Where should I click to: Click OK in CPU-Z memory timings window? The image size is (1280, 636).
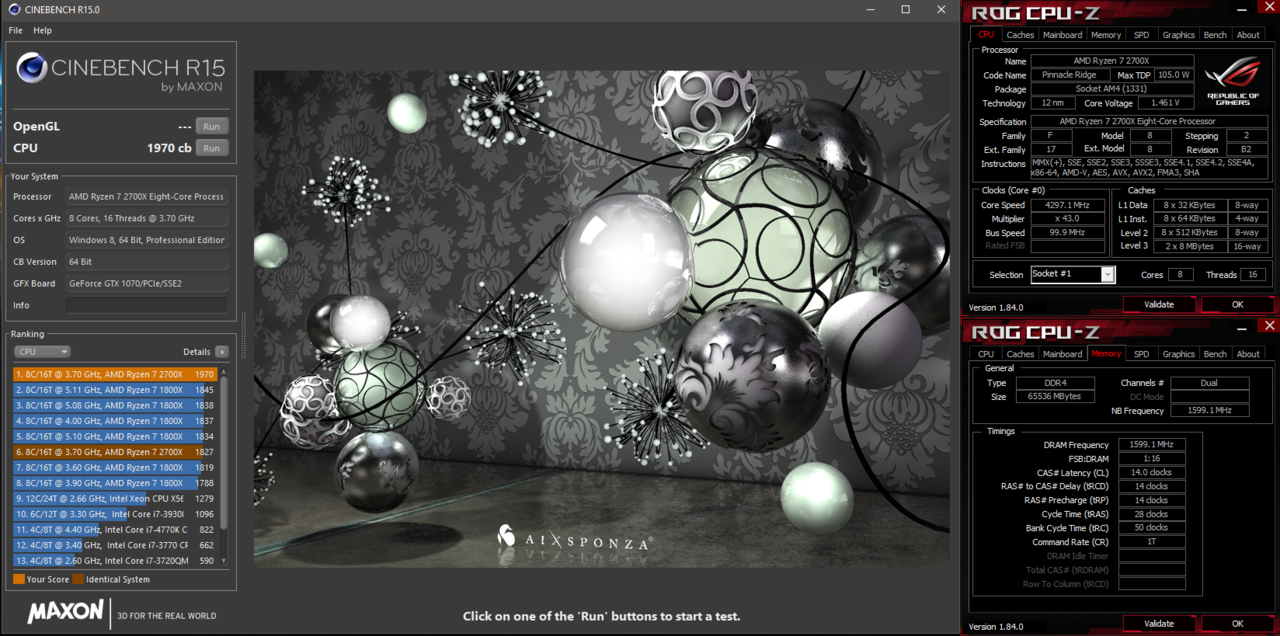(x=1237, y=623)
